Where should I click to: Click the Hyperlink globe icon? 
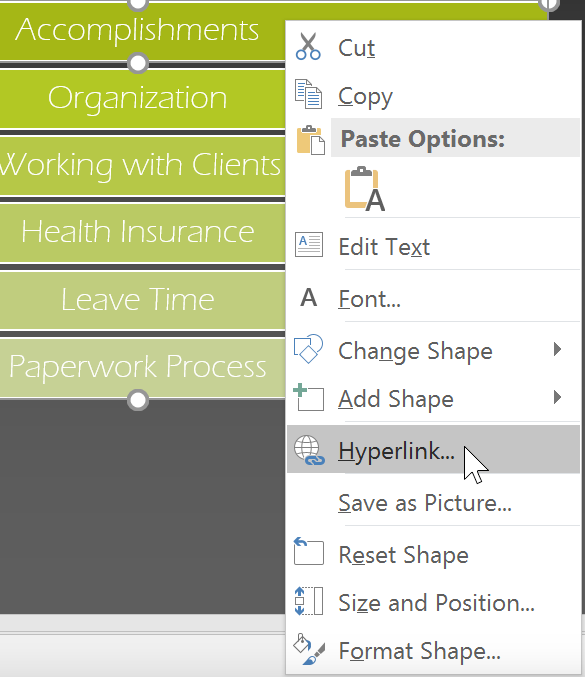pos(309,450)
